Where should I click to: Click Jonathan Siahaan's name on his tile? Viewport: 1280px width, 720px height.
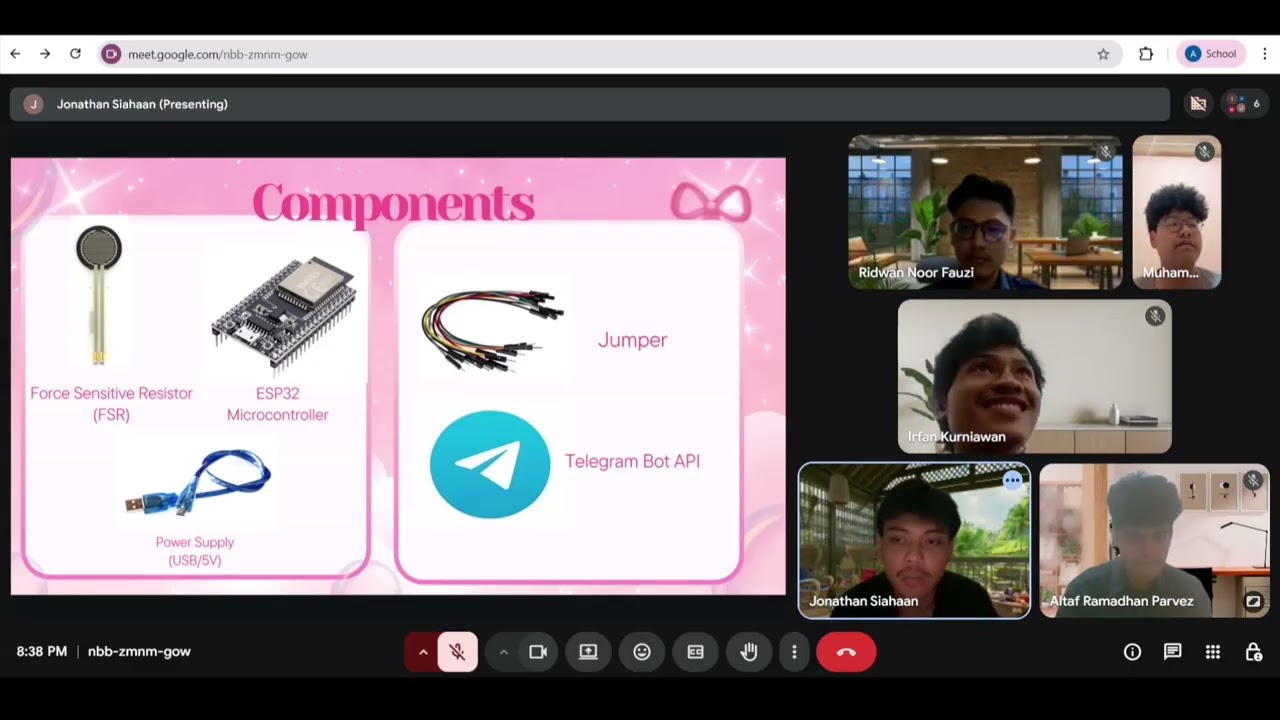(x=863, y=601)
